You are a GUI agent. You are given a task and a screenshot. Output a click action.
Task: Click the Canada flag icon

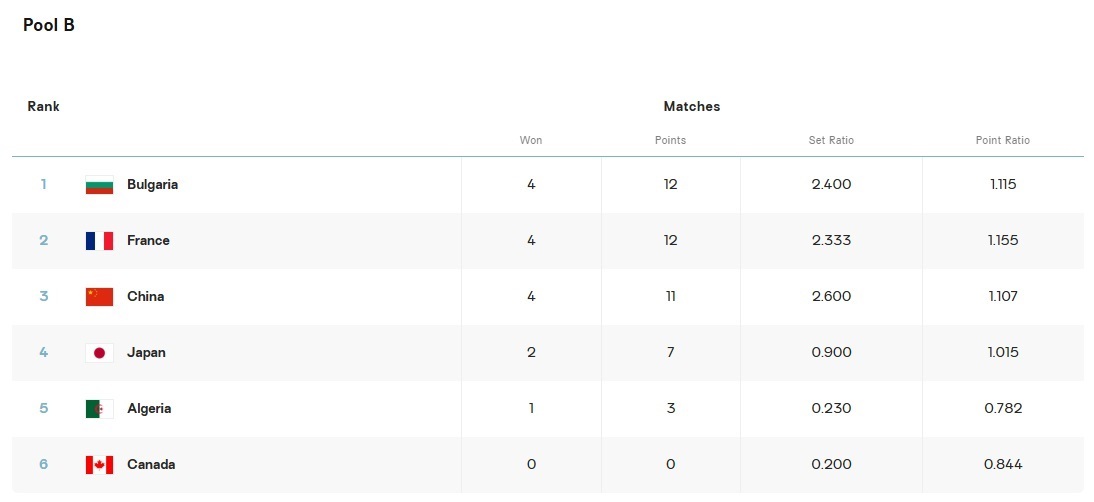[99, 465]
